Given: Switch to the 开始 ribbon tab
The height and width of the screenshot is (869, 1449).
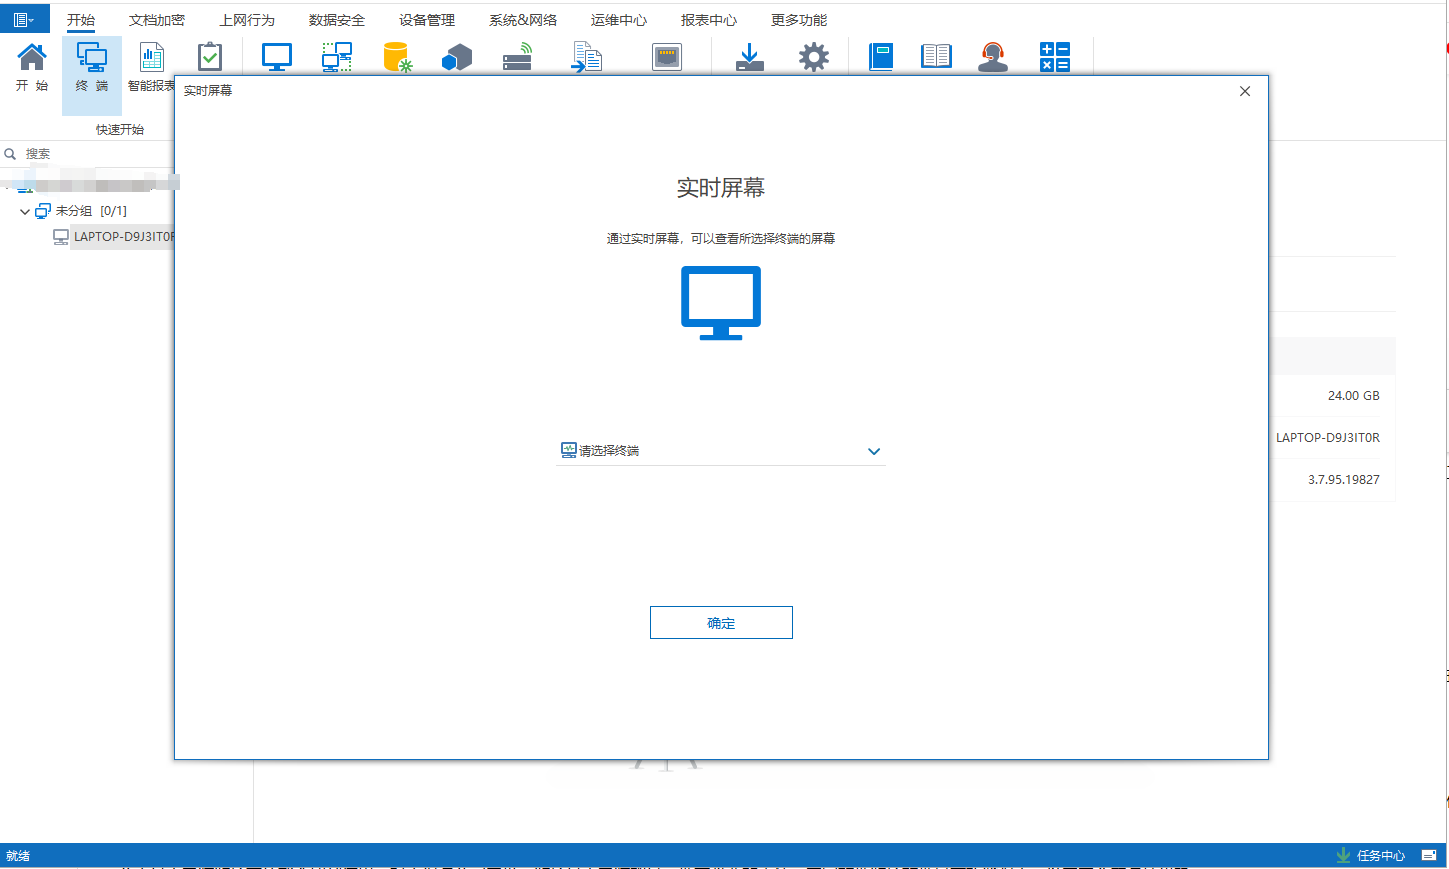Looking at the screenshot, I should pyautogui.click(x=81, y=20).
